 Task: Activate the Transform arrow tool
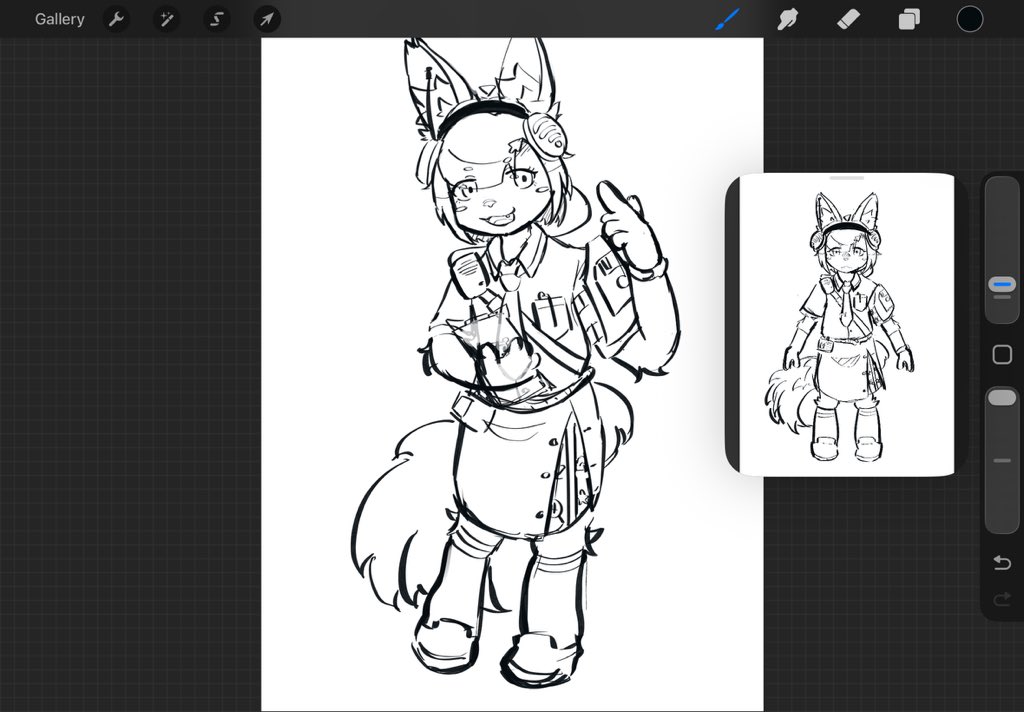267,19
